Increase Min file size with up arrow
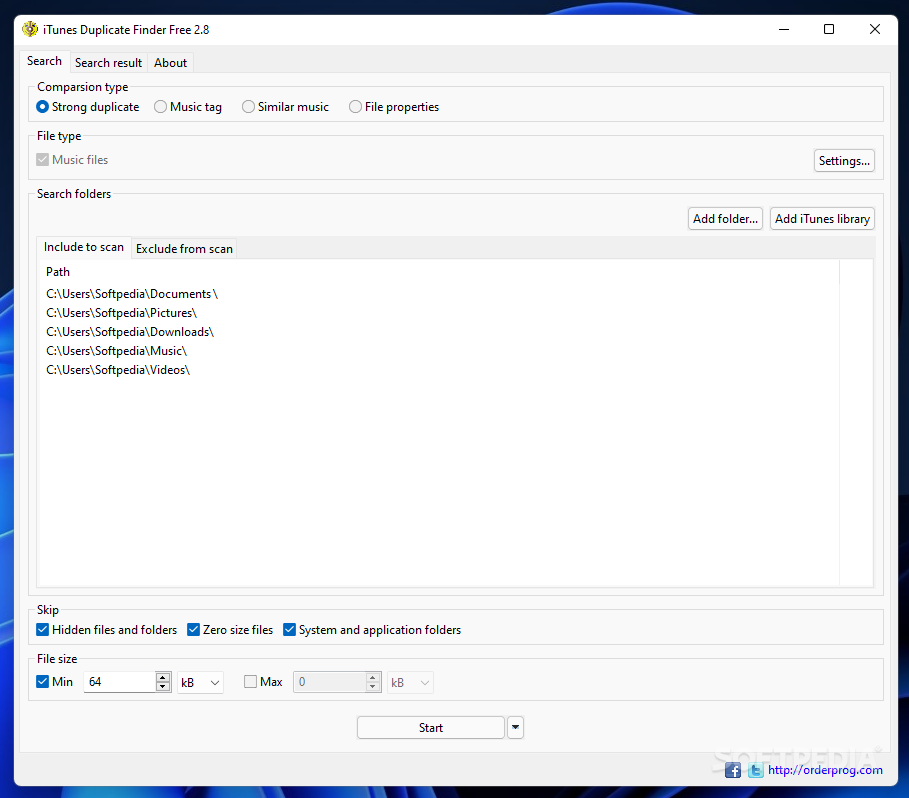The image size is (909, 798). [163, 677]
